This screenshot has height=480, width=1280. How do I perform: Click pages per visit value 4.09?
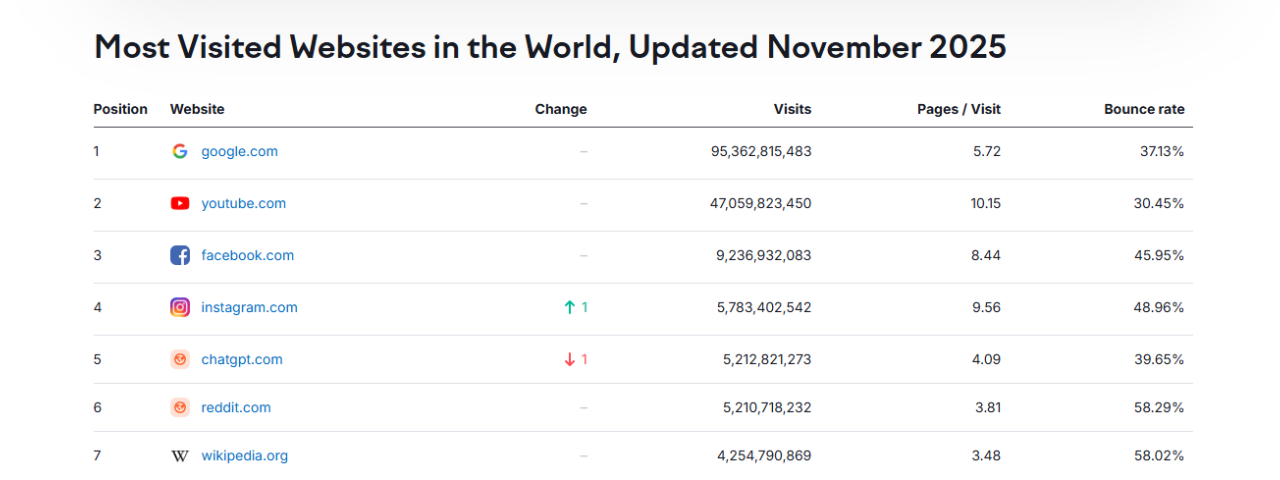click(986, 359)
